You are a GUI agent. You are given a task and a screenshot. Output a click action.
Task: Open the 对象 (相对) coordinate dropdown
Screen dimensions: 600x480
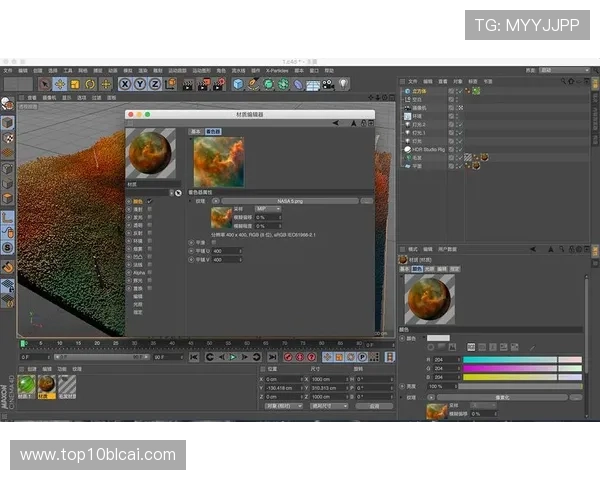point(282,406)
